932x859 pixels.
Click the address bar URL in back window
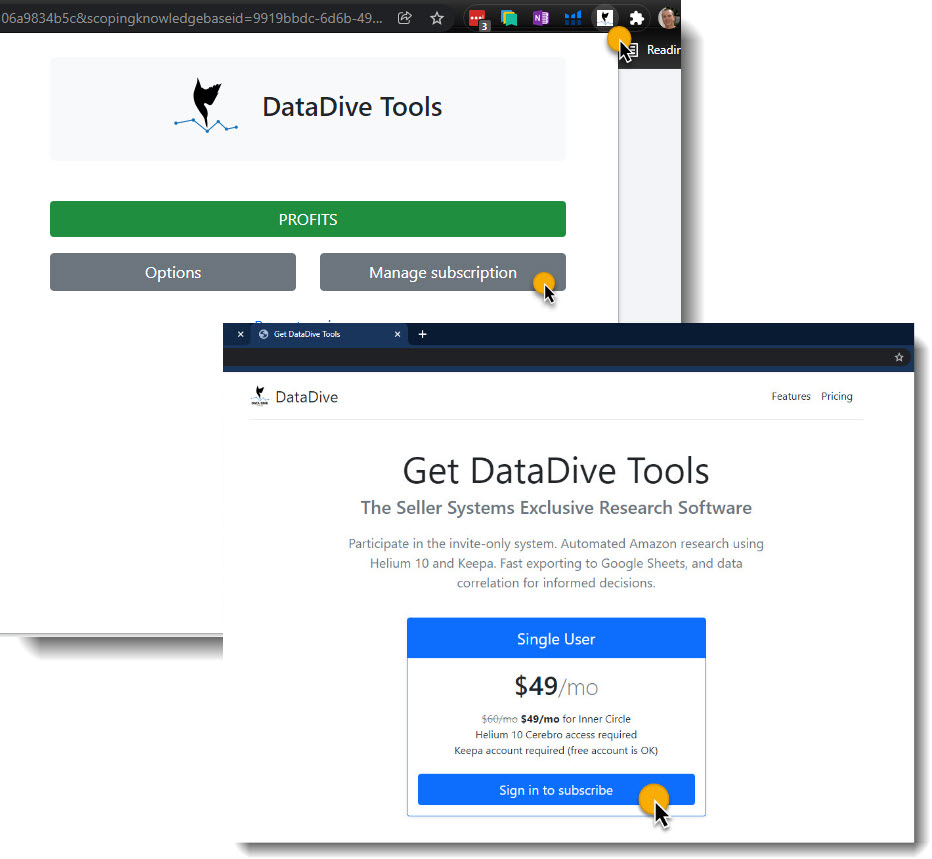tap(191, 18)
